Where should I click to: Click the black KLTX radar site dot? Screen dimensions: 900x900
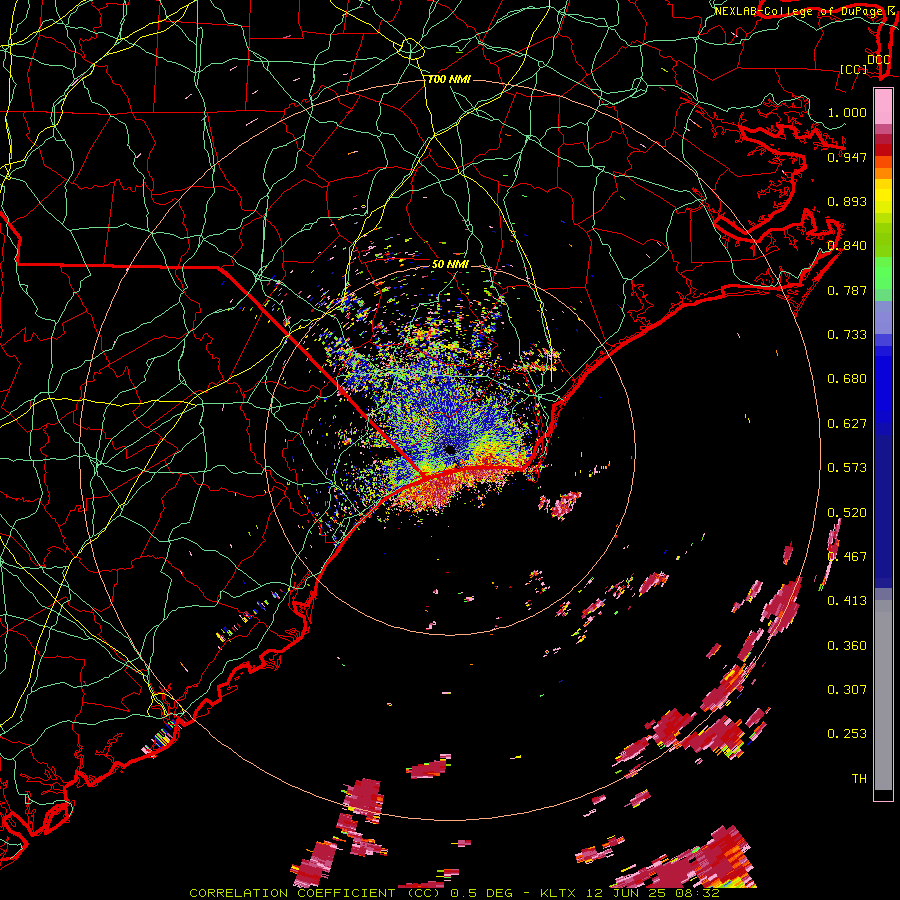[450, 449]
